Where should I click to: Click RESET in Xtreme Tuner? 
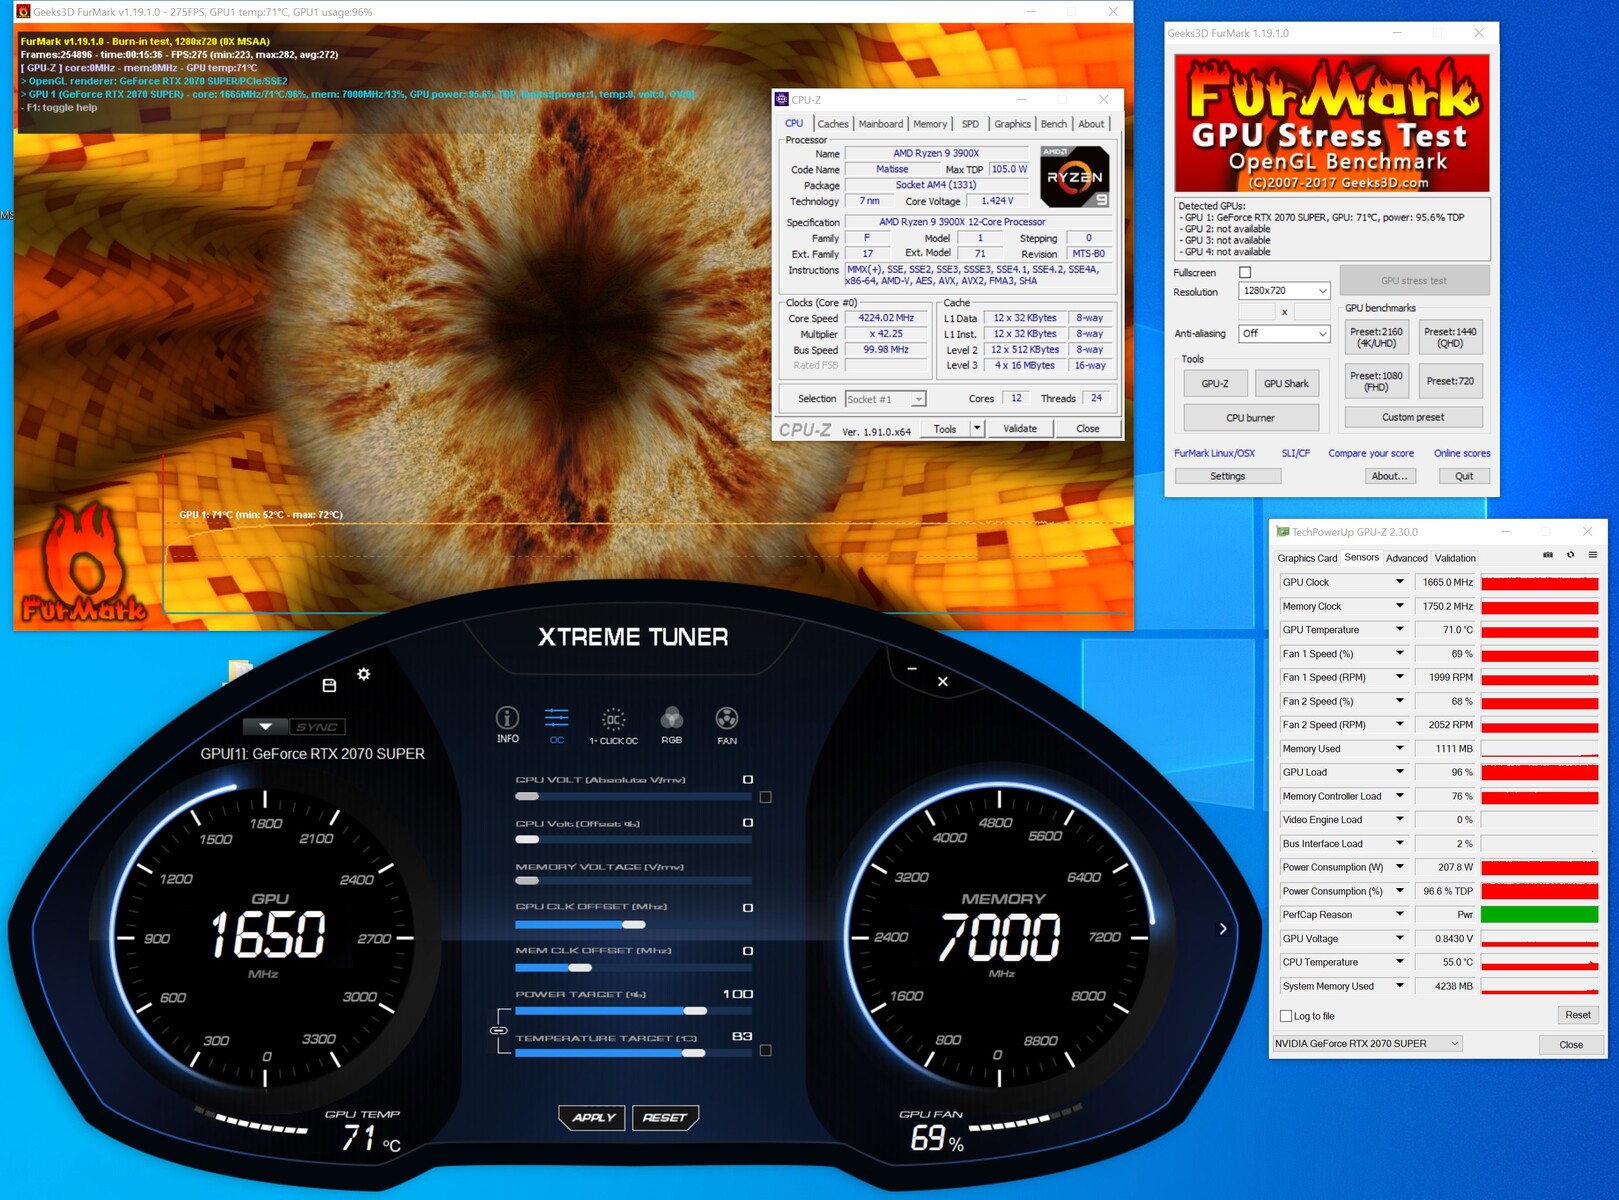coord(665,1117)
